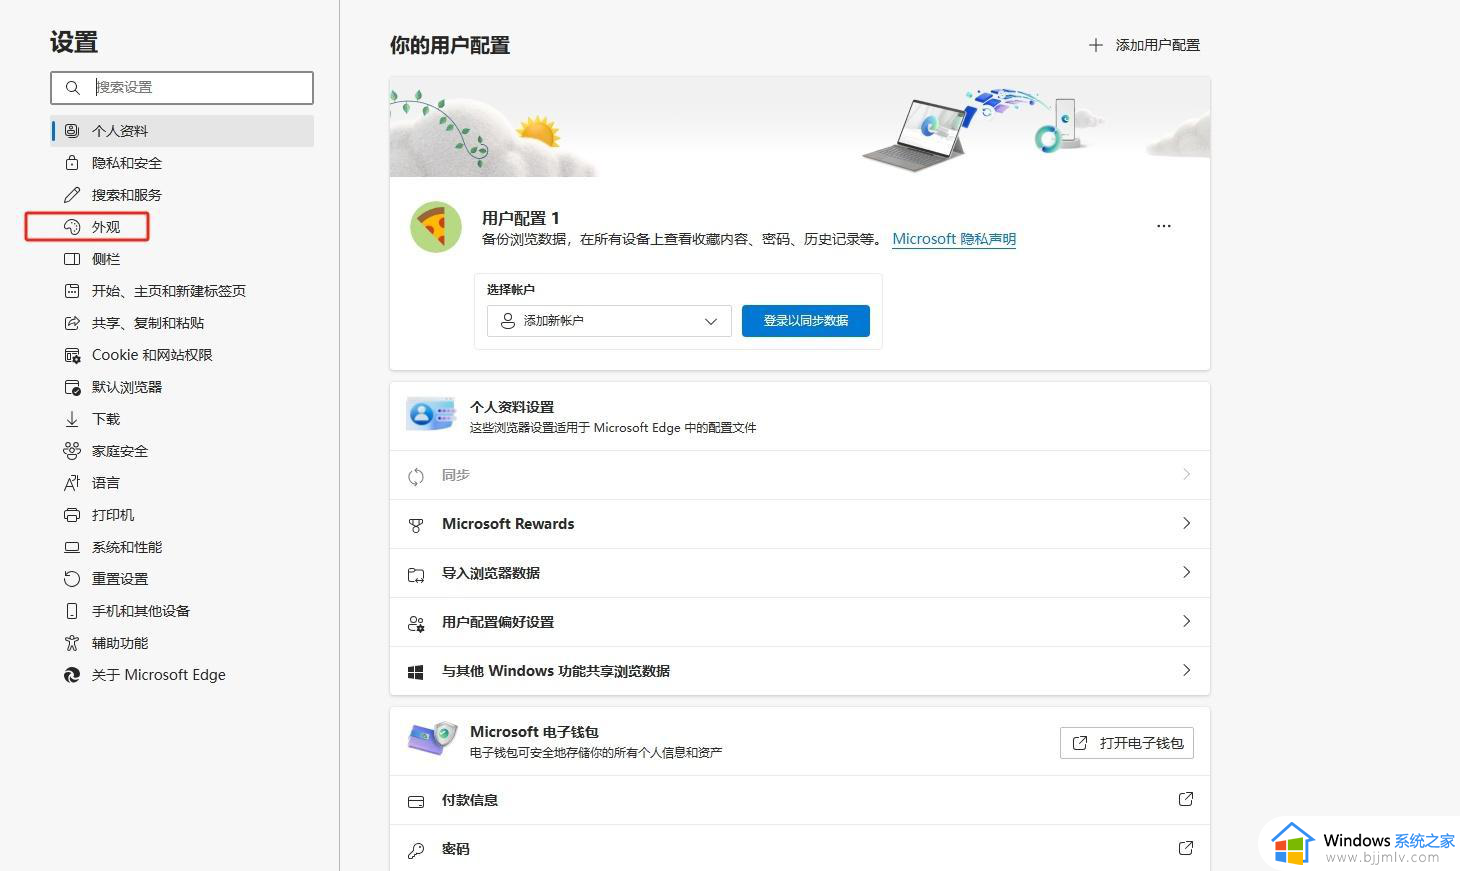1460x871 pixels.
Task: Click the family icon for 家庭安全
Action: click(72, 451)
